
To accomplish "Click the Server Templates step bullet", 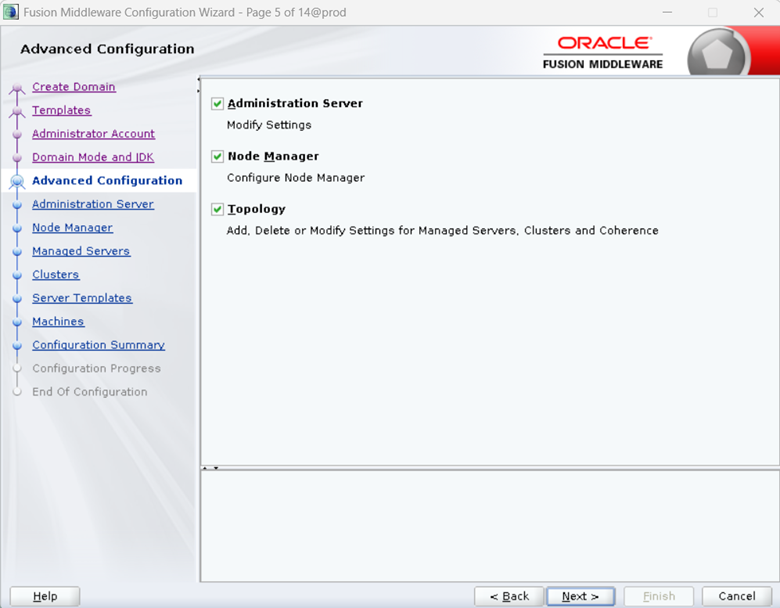I will click(x=17, y=299).
